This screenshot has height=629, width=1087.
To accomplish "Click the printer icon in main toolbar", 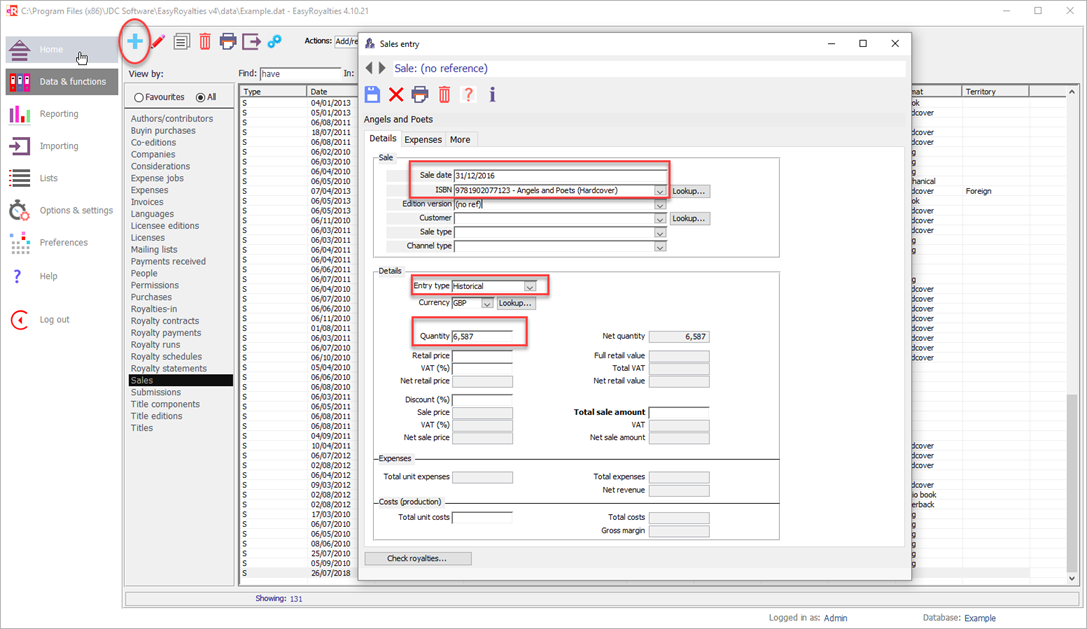I will 228,42.
